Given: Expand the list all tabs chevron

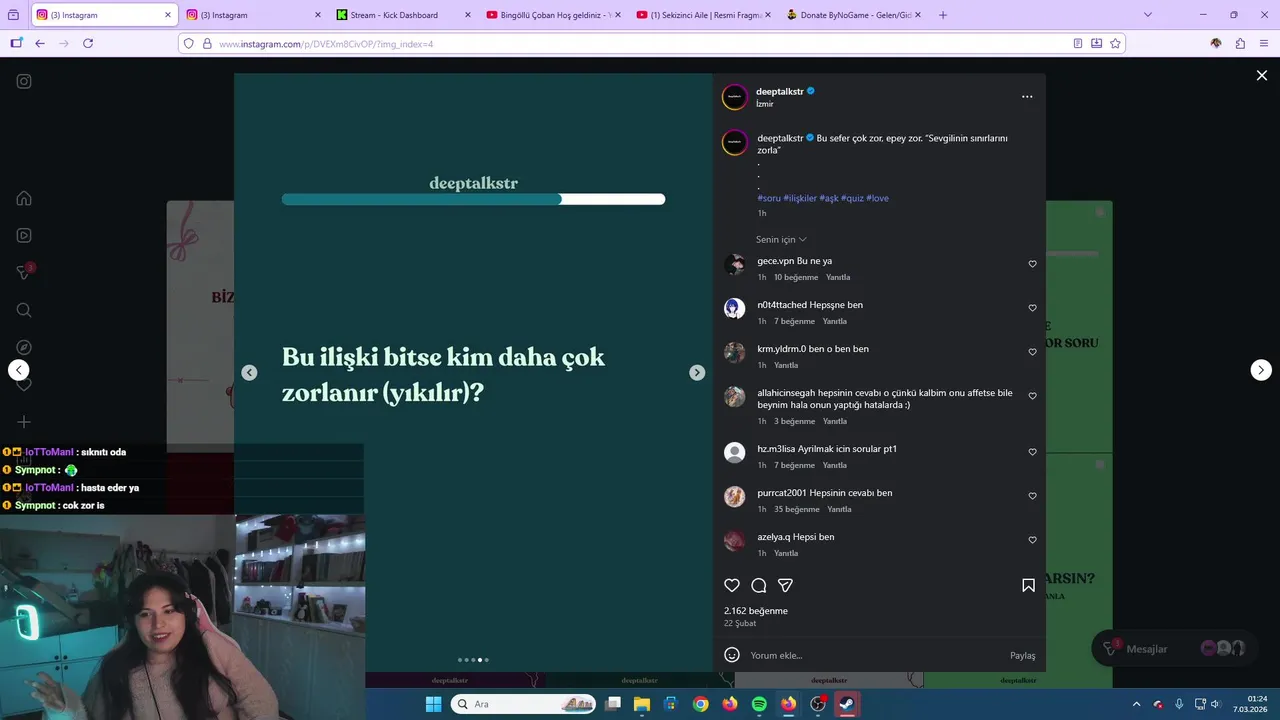Looking at the screenshot, I should point(1147,15).
